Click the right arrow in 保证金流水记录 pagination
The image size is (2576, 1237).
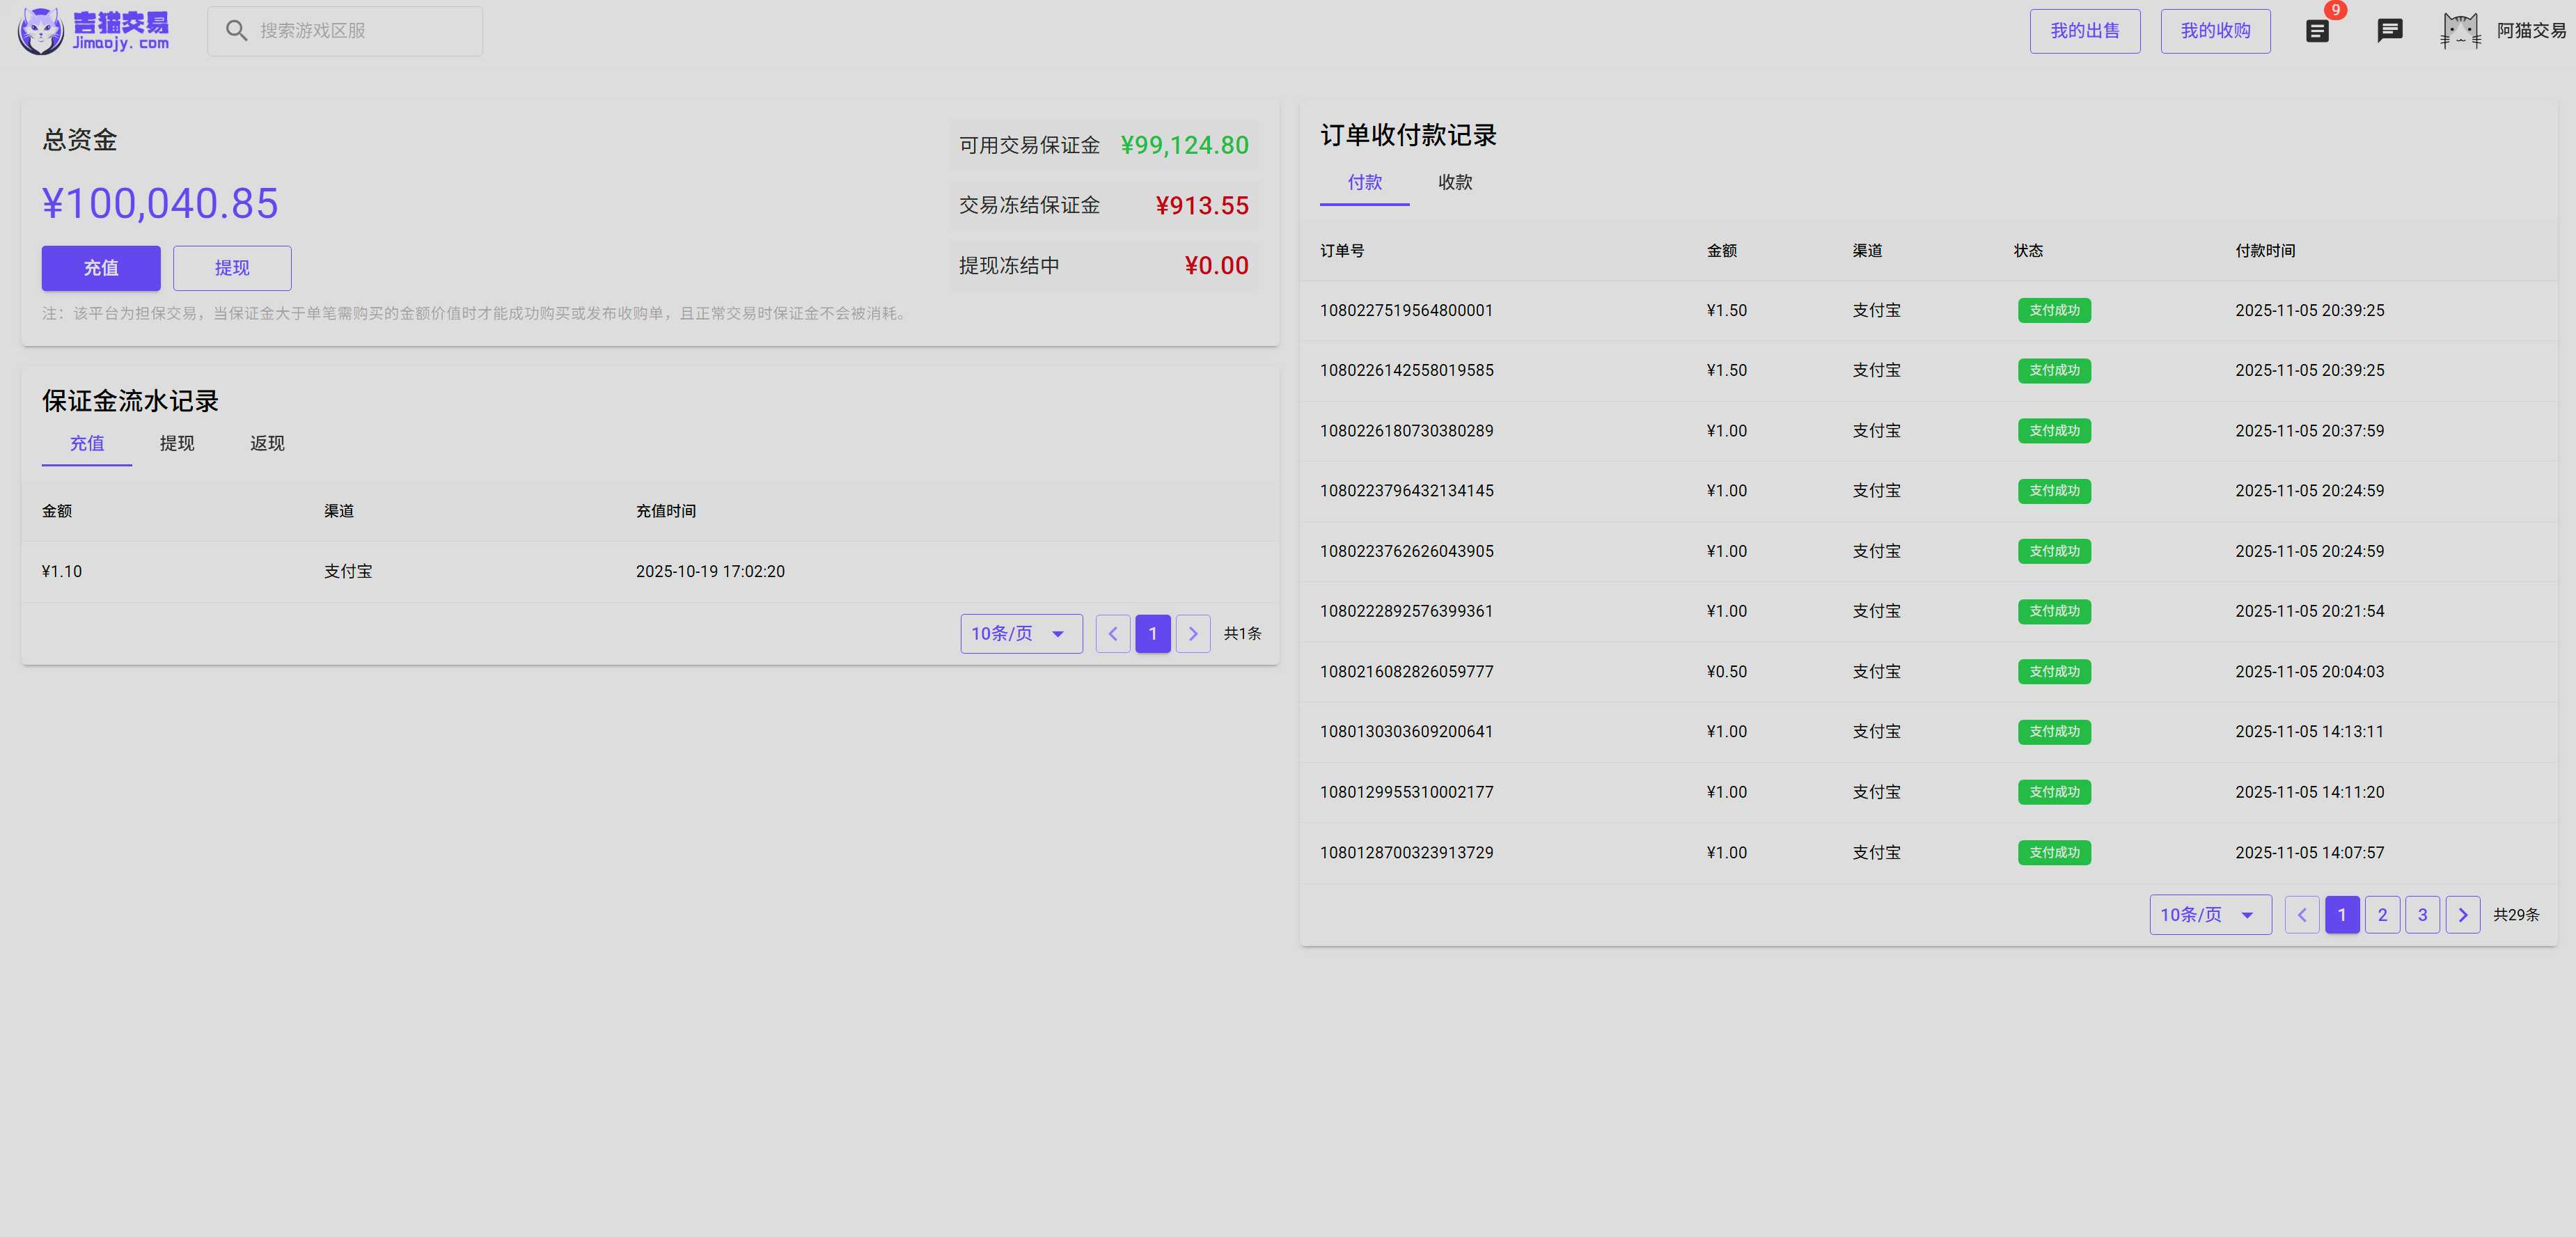coord(1192,633)
